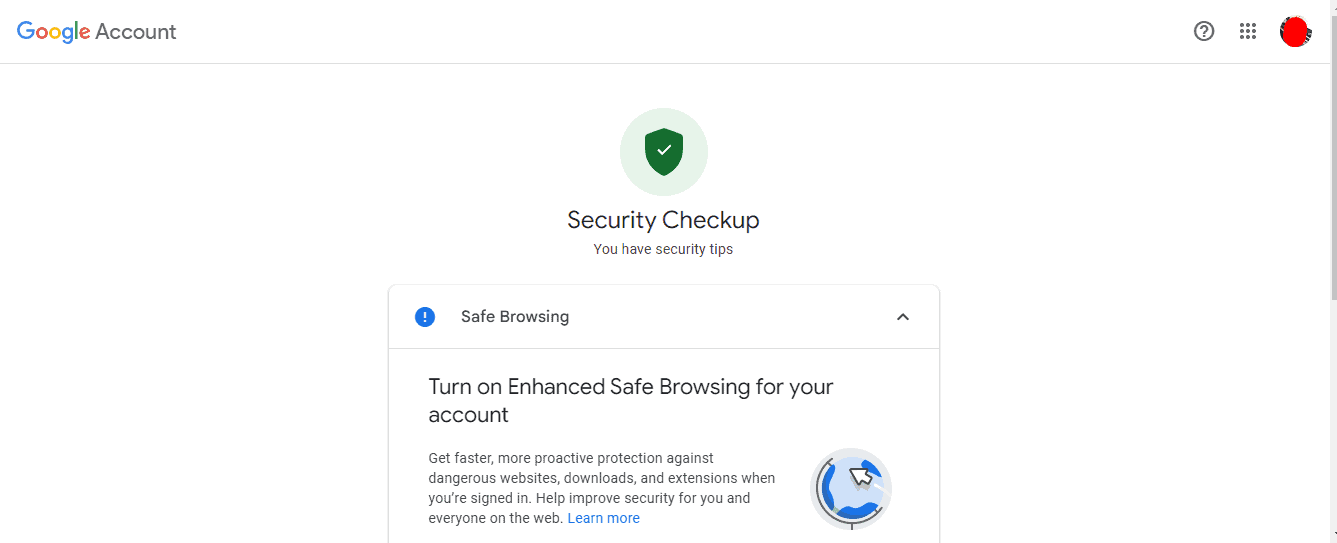Collapse the Safe Browsing section chevron
This screenshot has height=543, width=1337.
tap(903, 317)
